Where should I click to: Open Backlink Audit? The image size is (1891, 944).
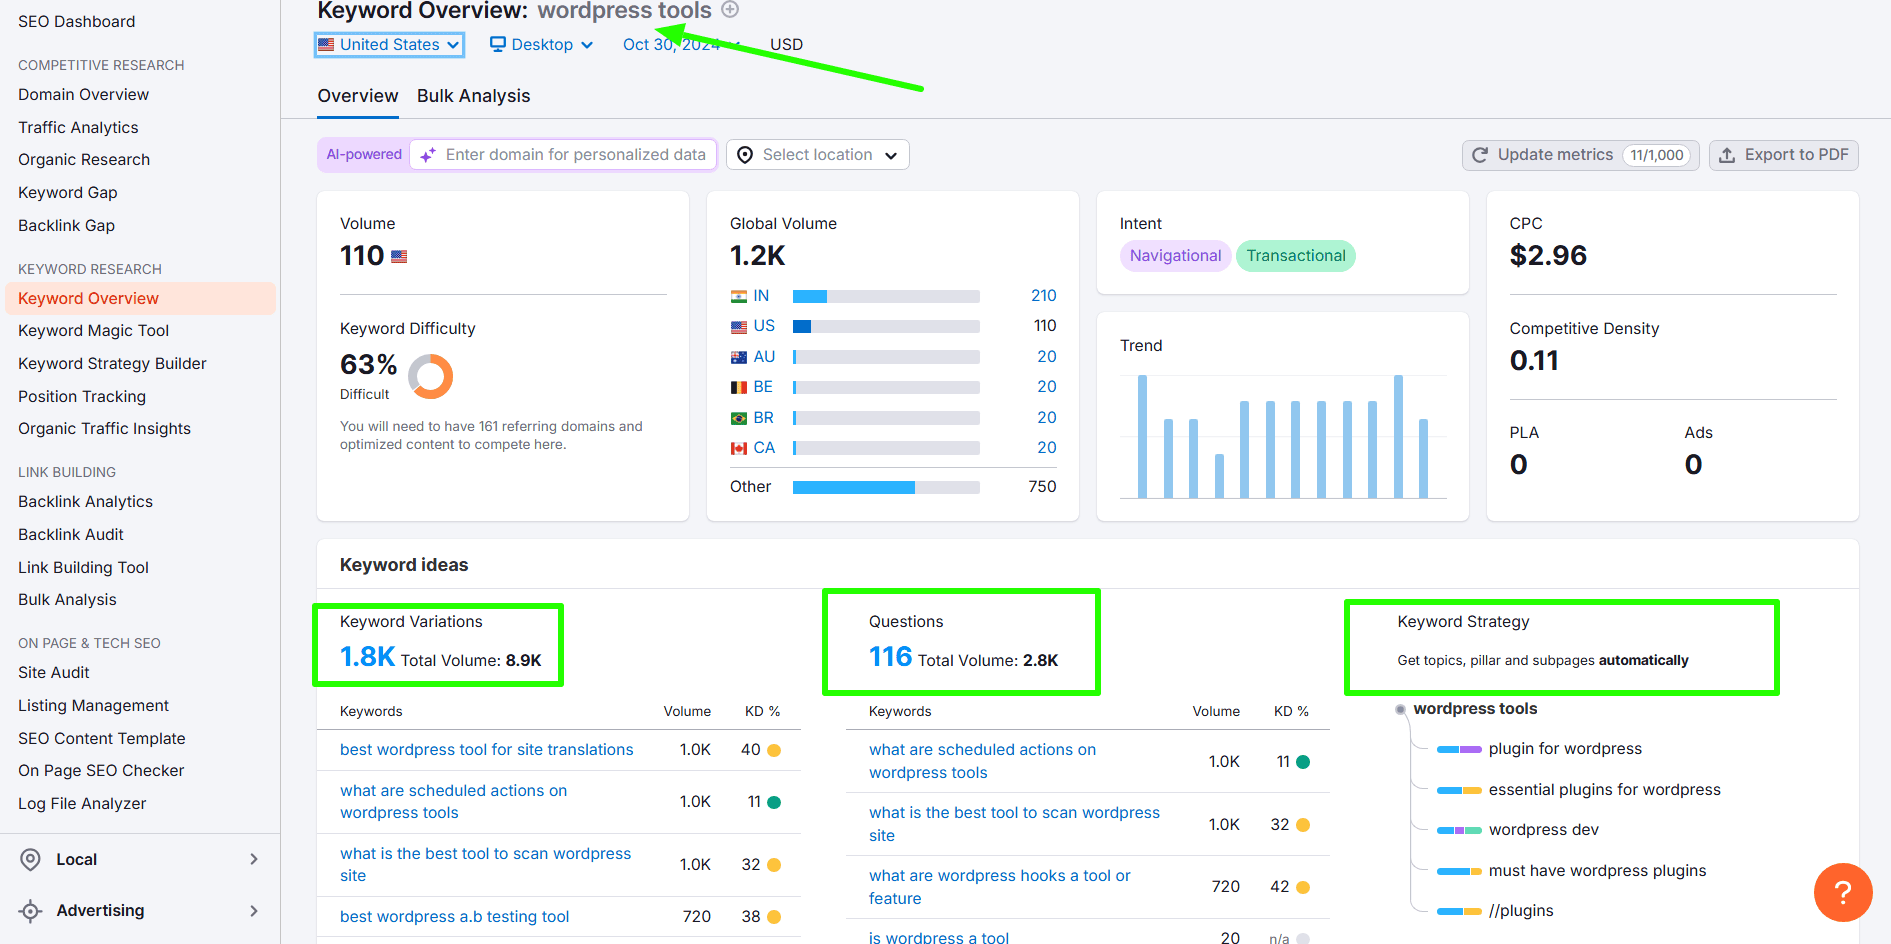click(71, 535)
